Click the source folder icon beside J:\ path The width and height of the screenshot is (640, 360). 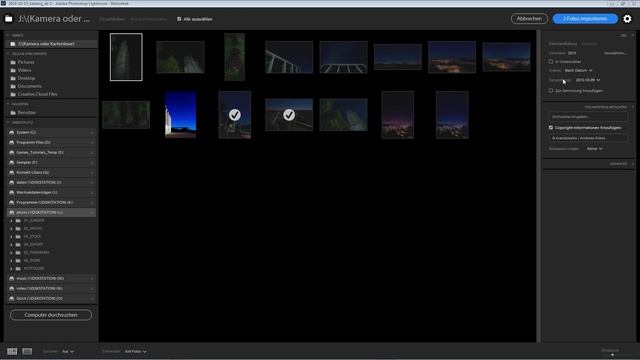[x=9, y=19]
